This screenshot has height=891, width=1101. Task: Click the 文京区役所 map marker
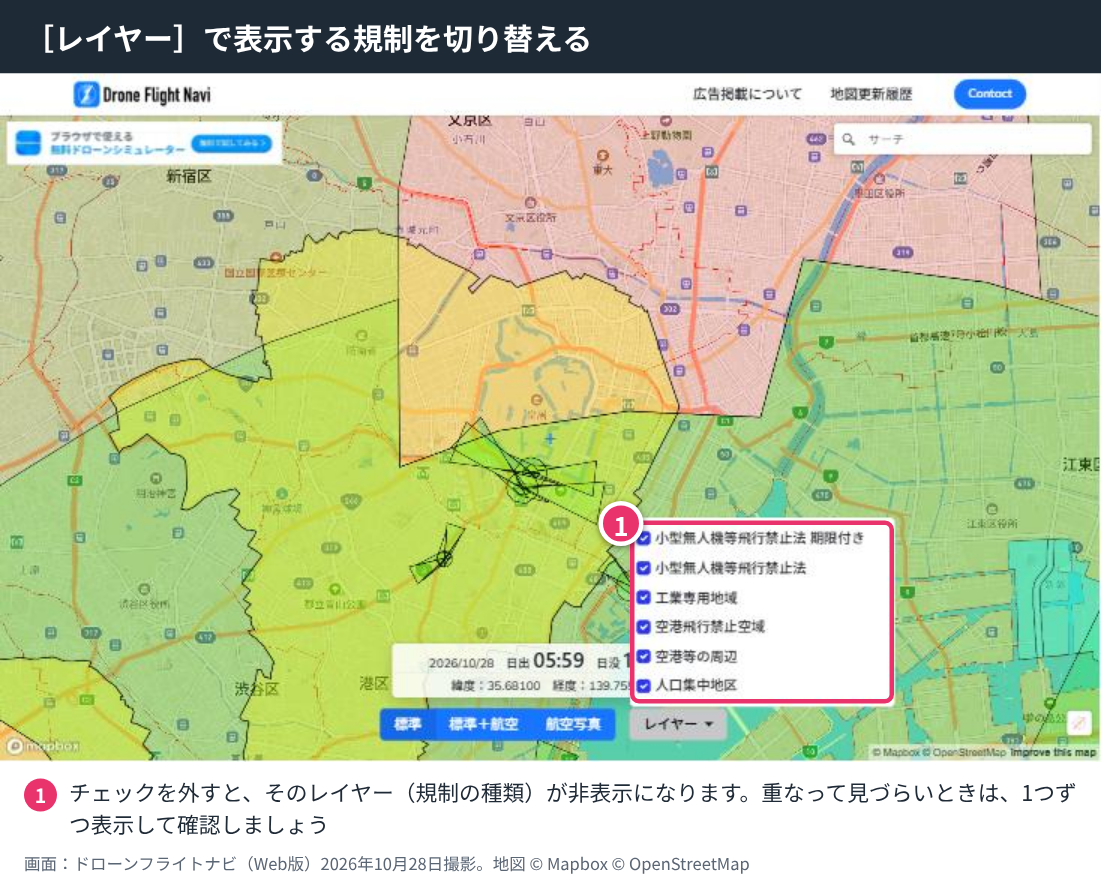tap(531, 204)
